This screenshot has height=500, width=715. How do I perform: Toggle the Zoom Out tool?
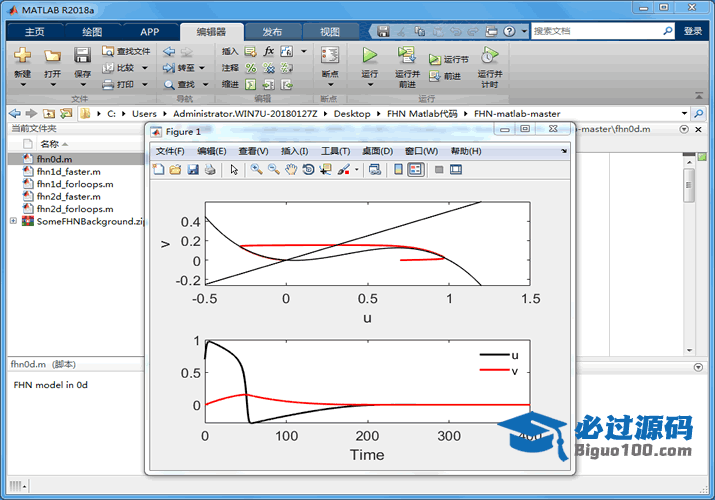[x=274, y=170]
